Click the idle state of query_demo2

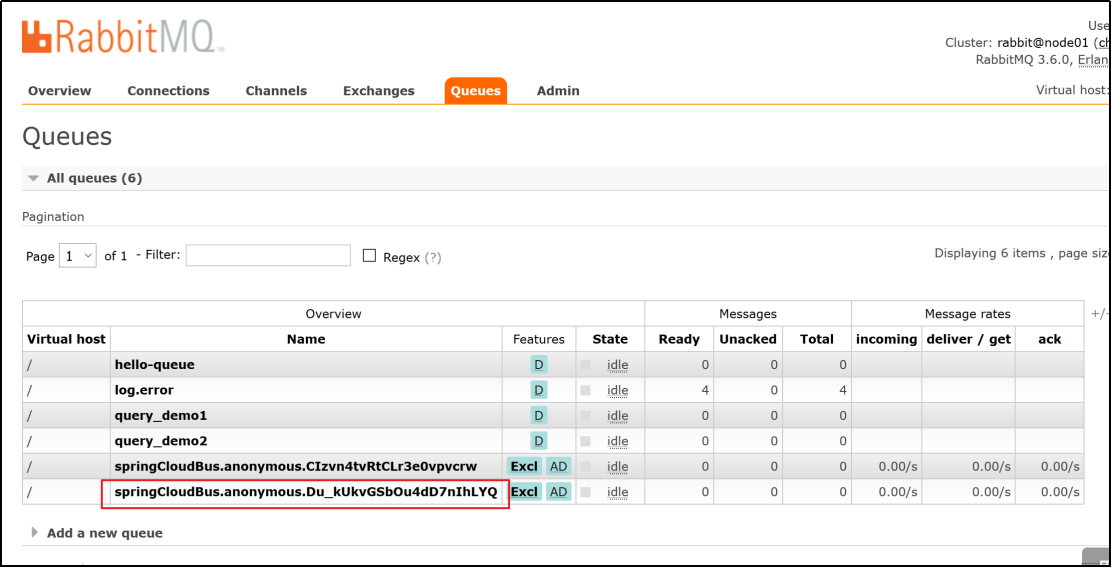[617, 441]
